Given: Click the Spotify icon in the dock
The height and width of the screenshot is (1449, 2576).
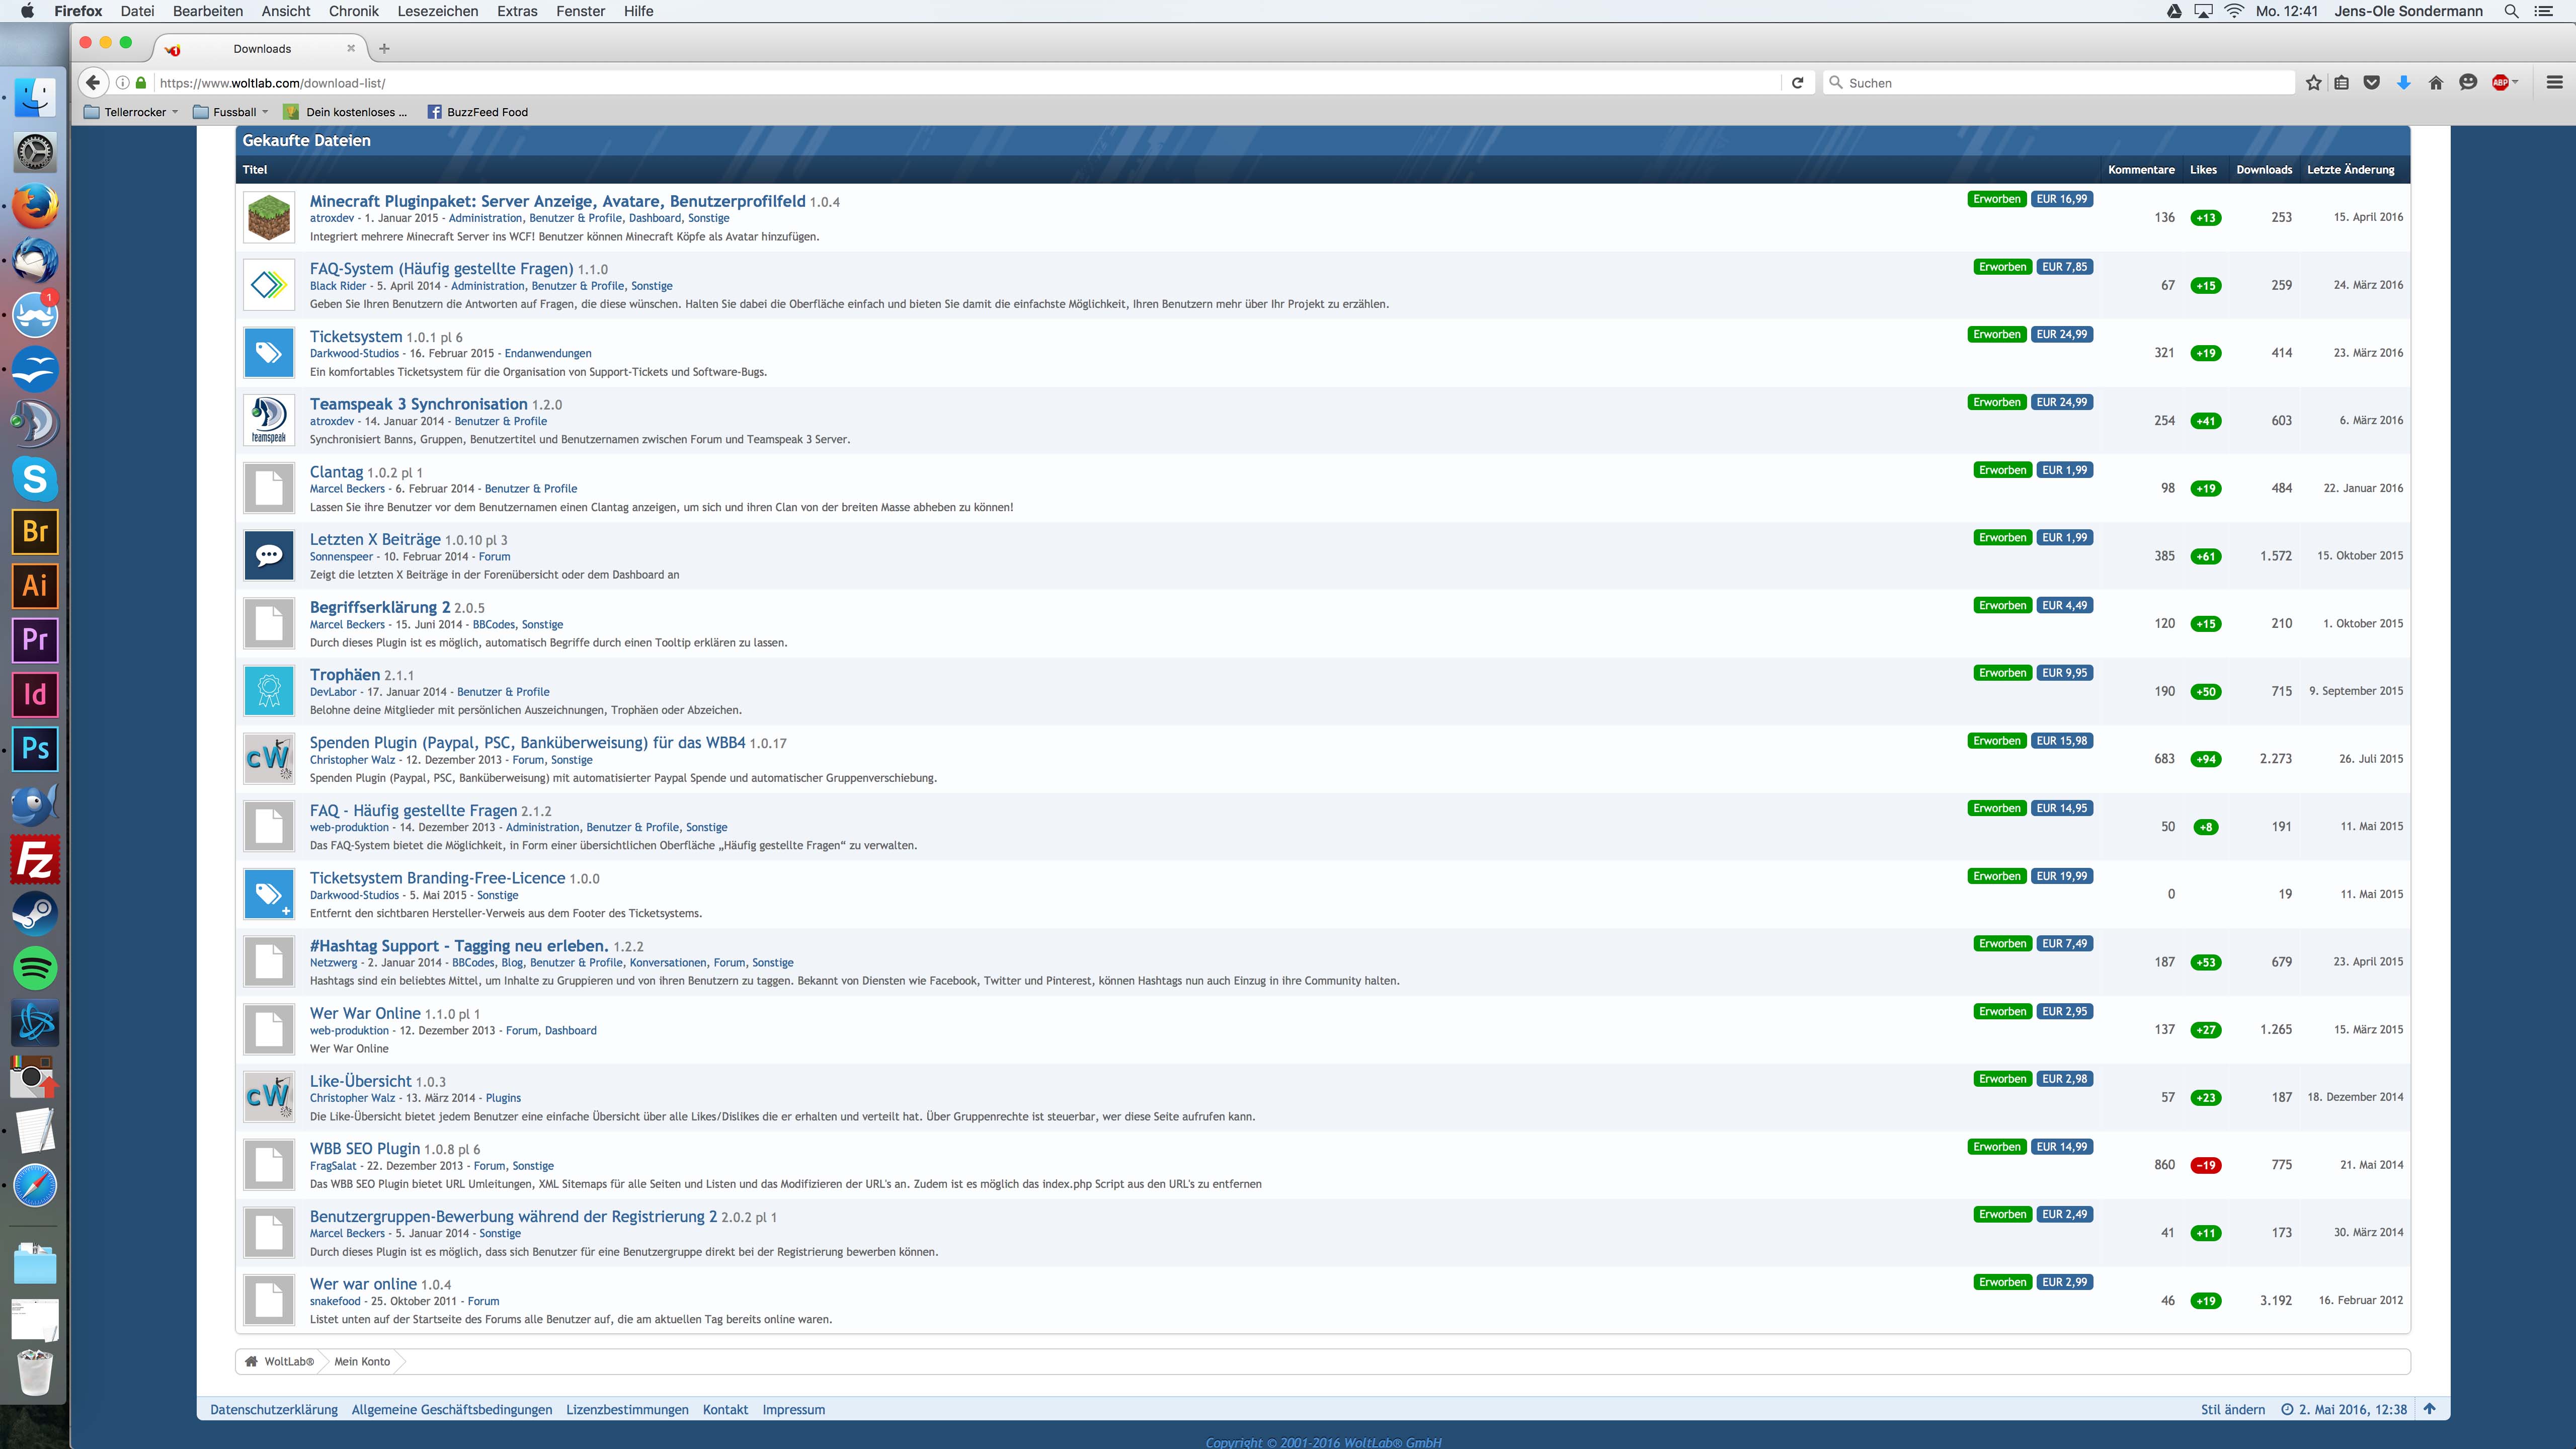Looking at the screenshot, I should 35,967.
